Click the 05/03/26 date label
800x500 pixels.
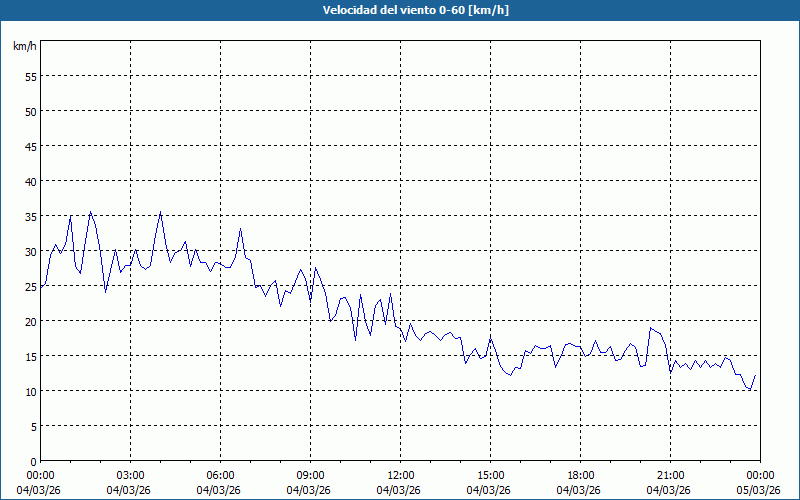[x=760, y=490]
